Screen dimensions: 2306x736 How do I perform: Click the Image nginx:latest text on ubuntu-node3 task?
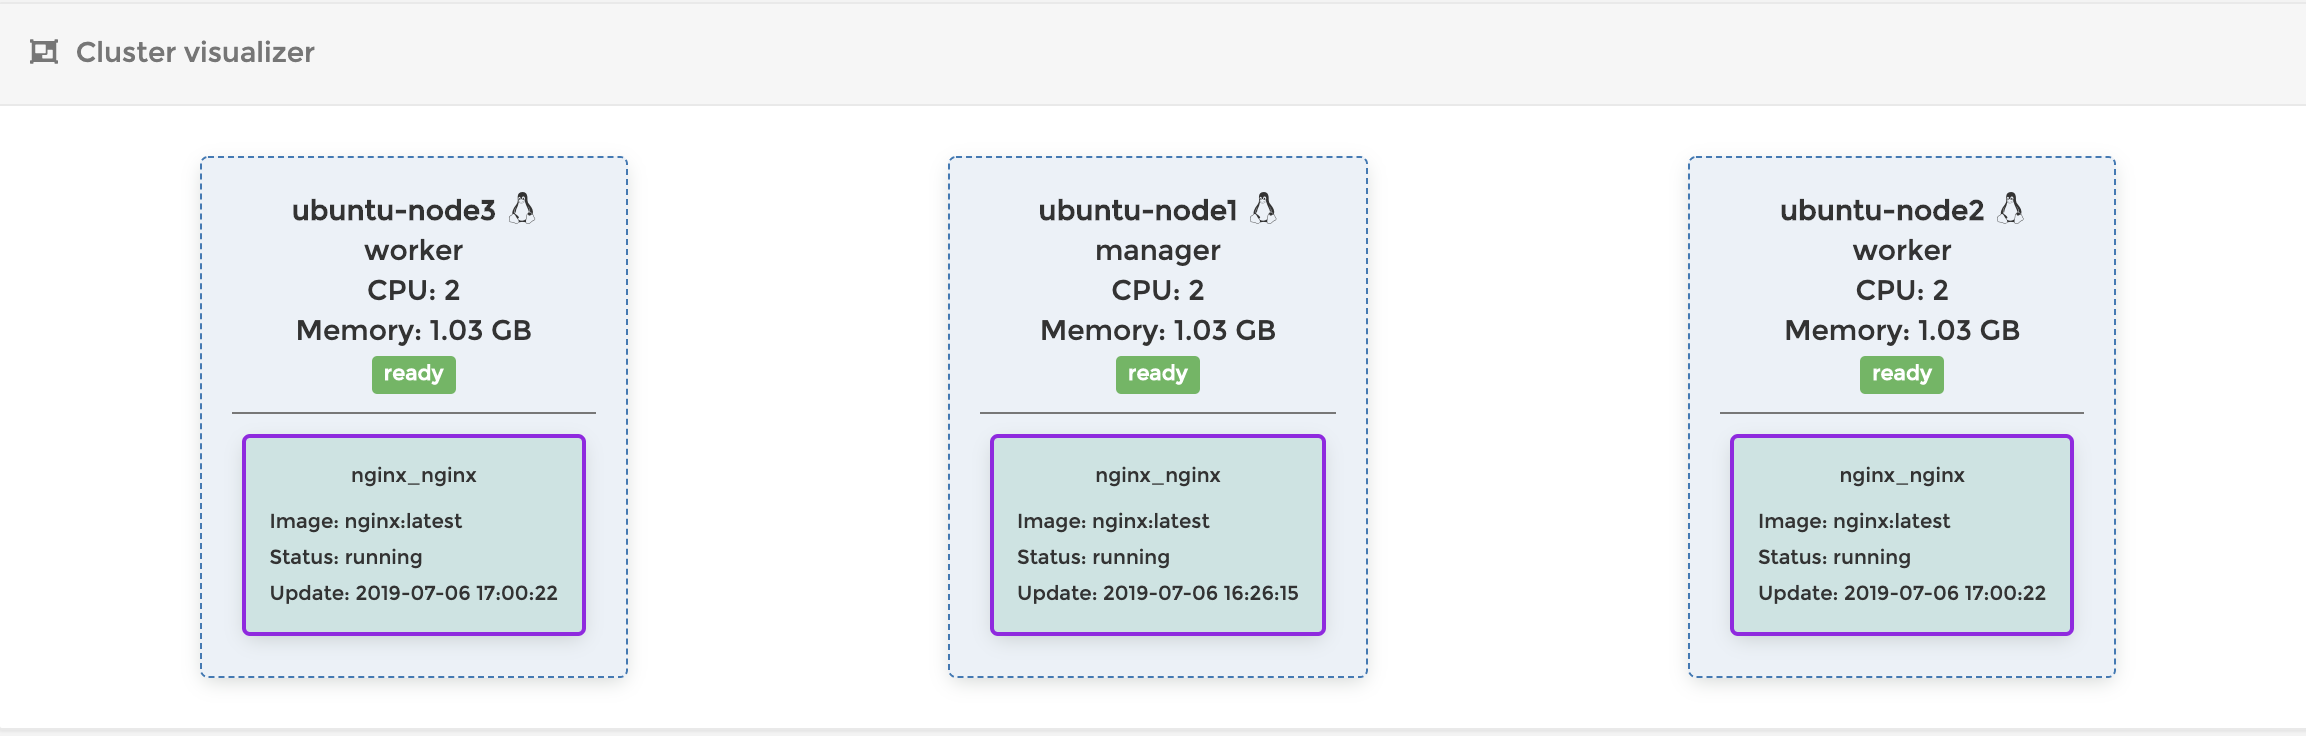point(365,521)
